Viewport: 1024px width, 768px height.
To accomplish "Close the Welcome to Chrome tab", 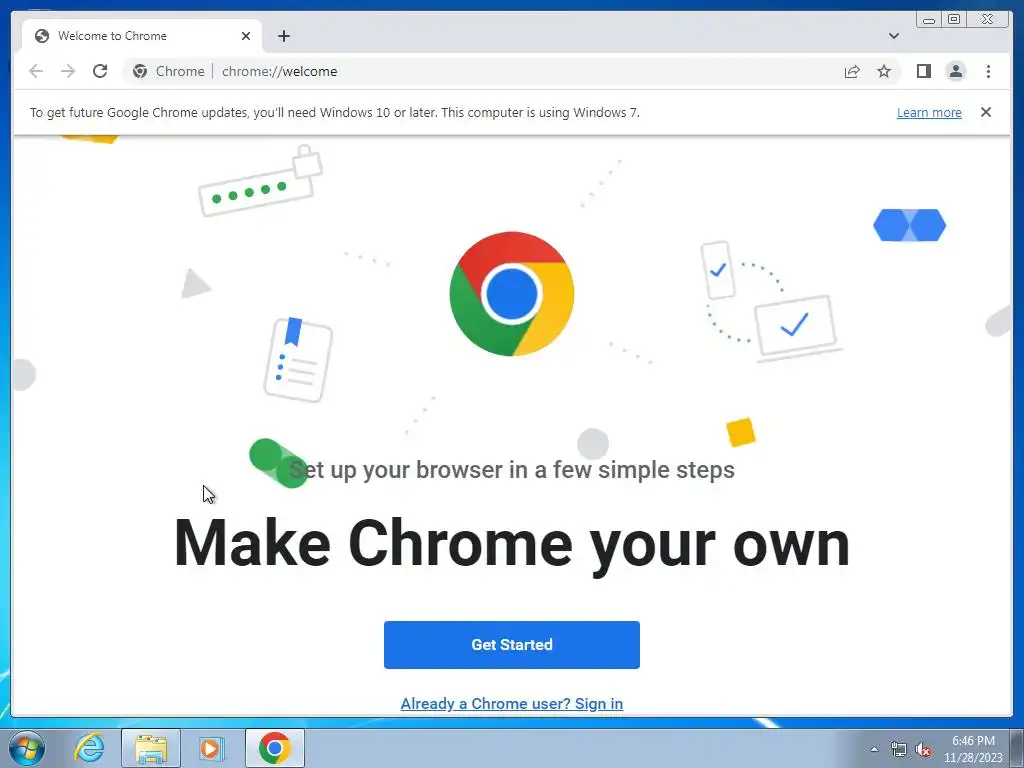I will pos(246,36).
